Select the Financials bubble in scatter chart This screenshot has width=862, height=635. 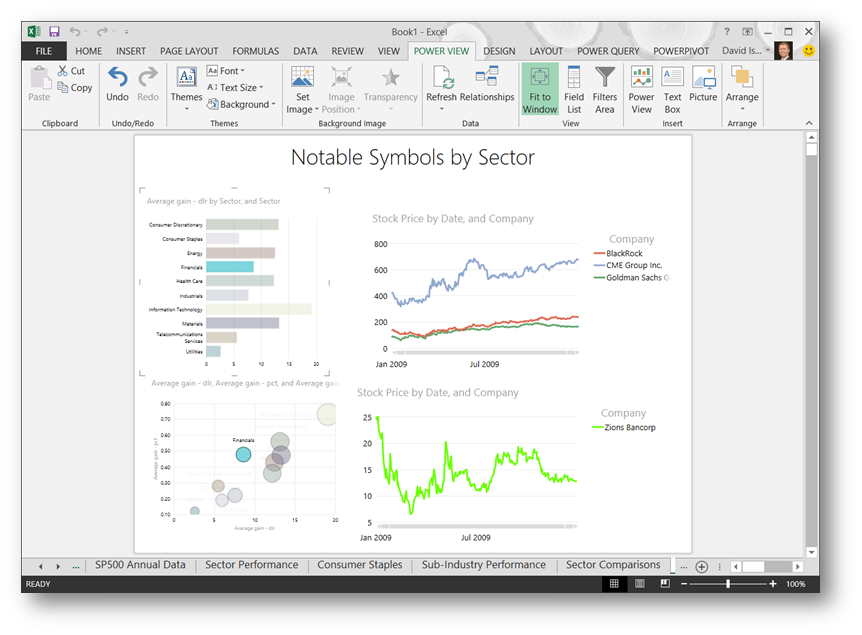[244, 454]
